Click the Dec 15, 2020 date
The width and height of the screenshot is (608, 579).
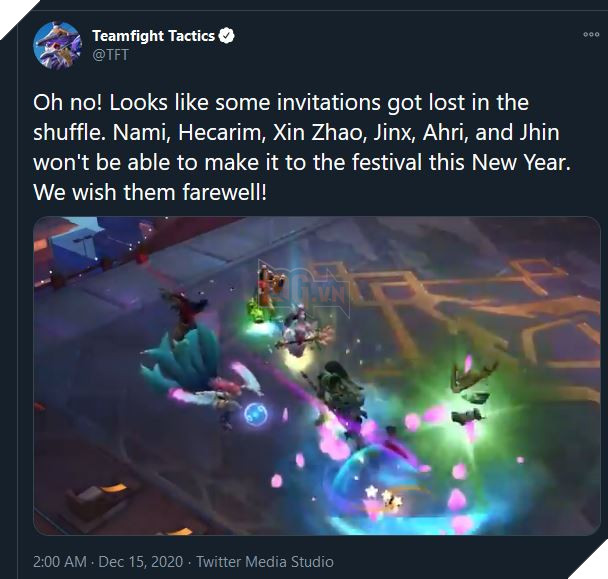point(141,562)
